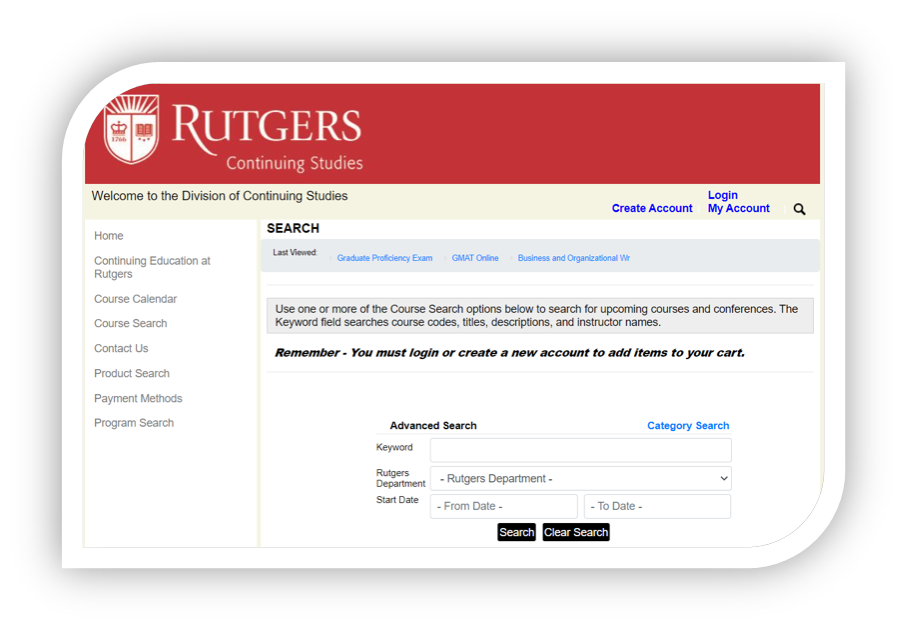
Task: Open the Rutgers Department dropdown
Action: [x=580, y=479]
